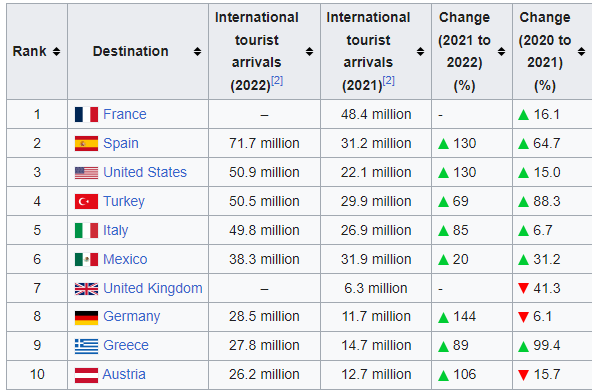This screenshot has height=391, width=592.
Task: Click the France flag icon
Action: tap(86, 114)
